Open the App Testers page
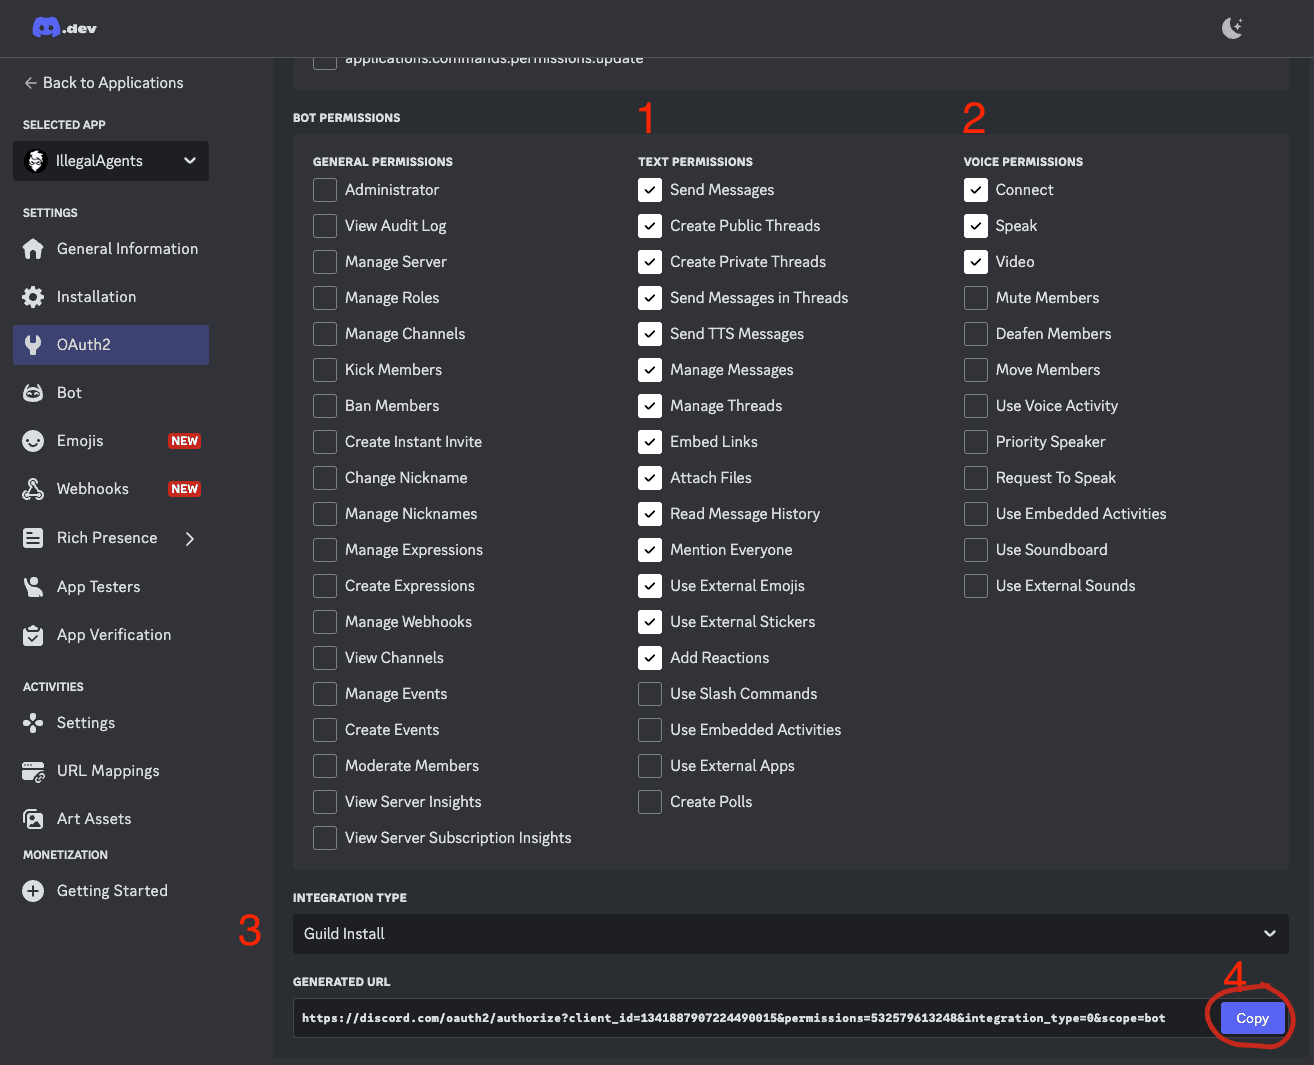Screen dimensions: 1314x1065 [111, 587]
